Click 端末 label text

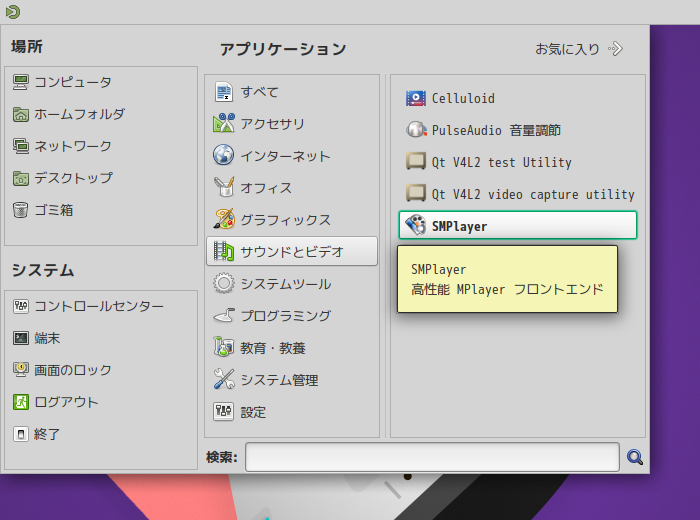point(47,338)
